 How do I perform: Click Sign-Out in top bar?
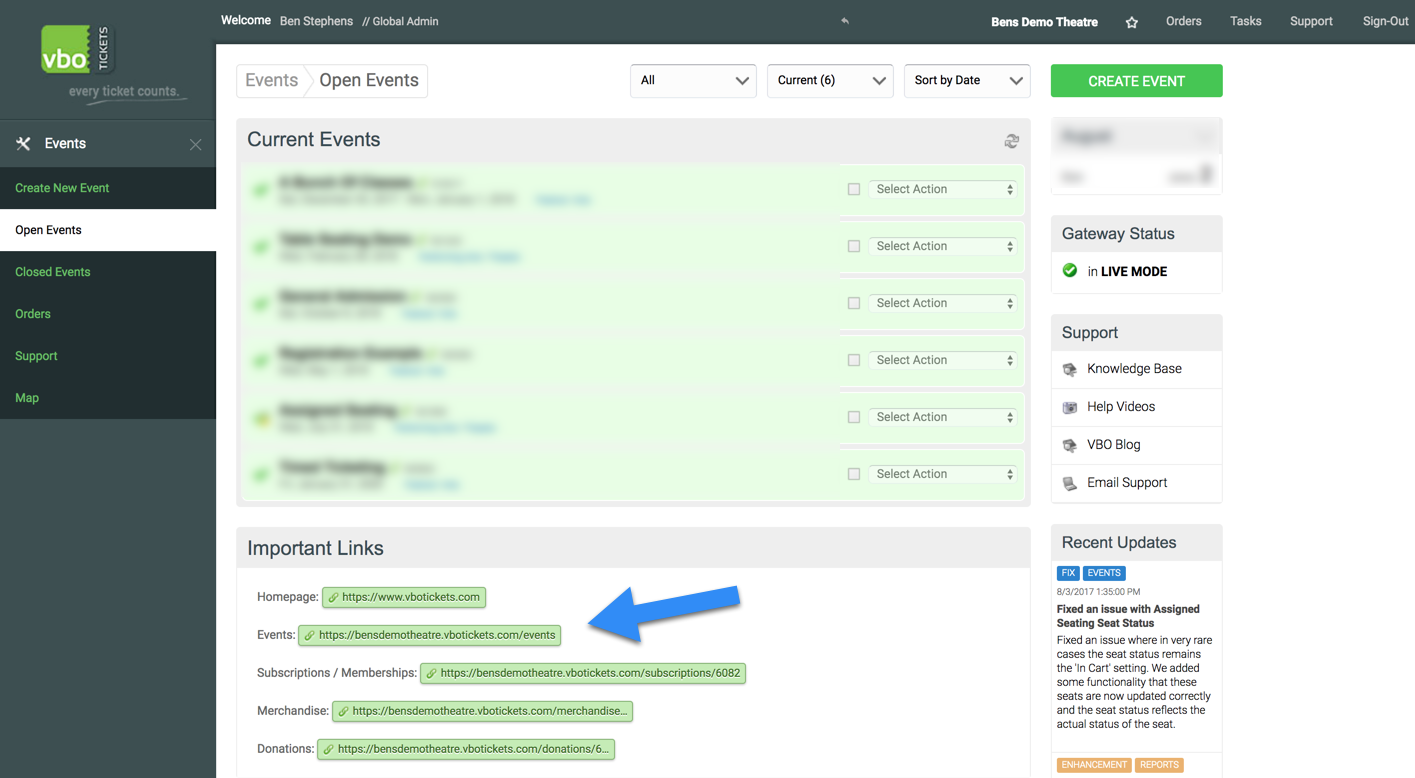pyautogui.click(x=1385, y=21)
